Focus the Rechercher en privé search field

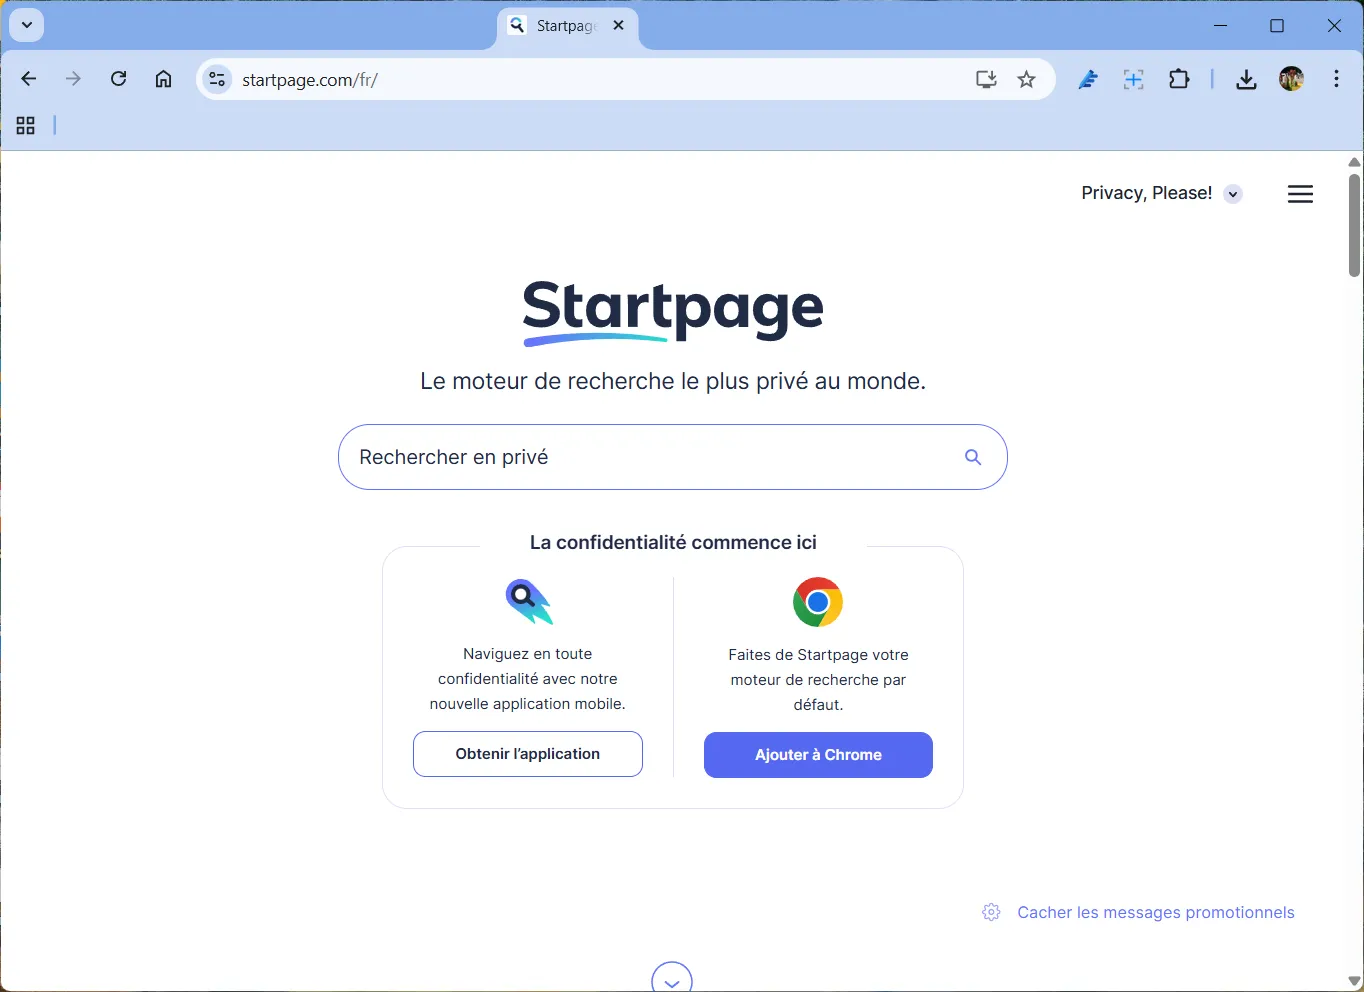673,457
